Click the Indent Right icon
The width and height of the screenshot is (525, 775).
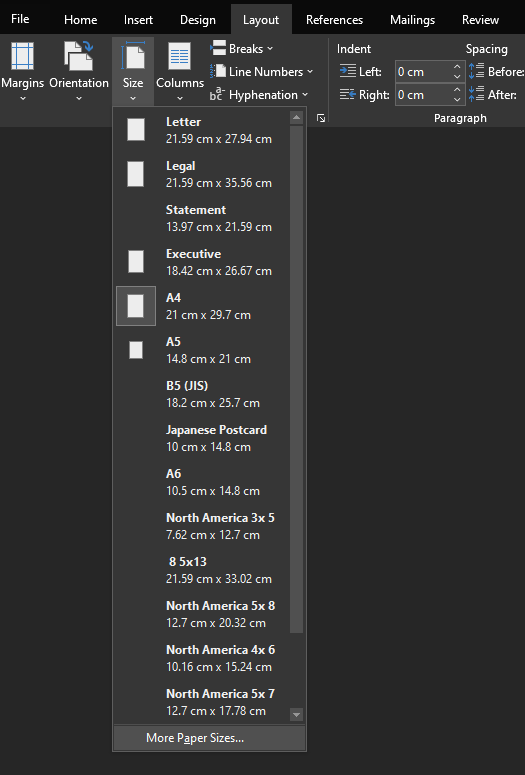tap(348, 94)
